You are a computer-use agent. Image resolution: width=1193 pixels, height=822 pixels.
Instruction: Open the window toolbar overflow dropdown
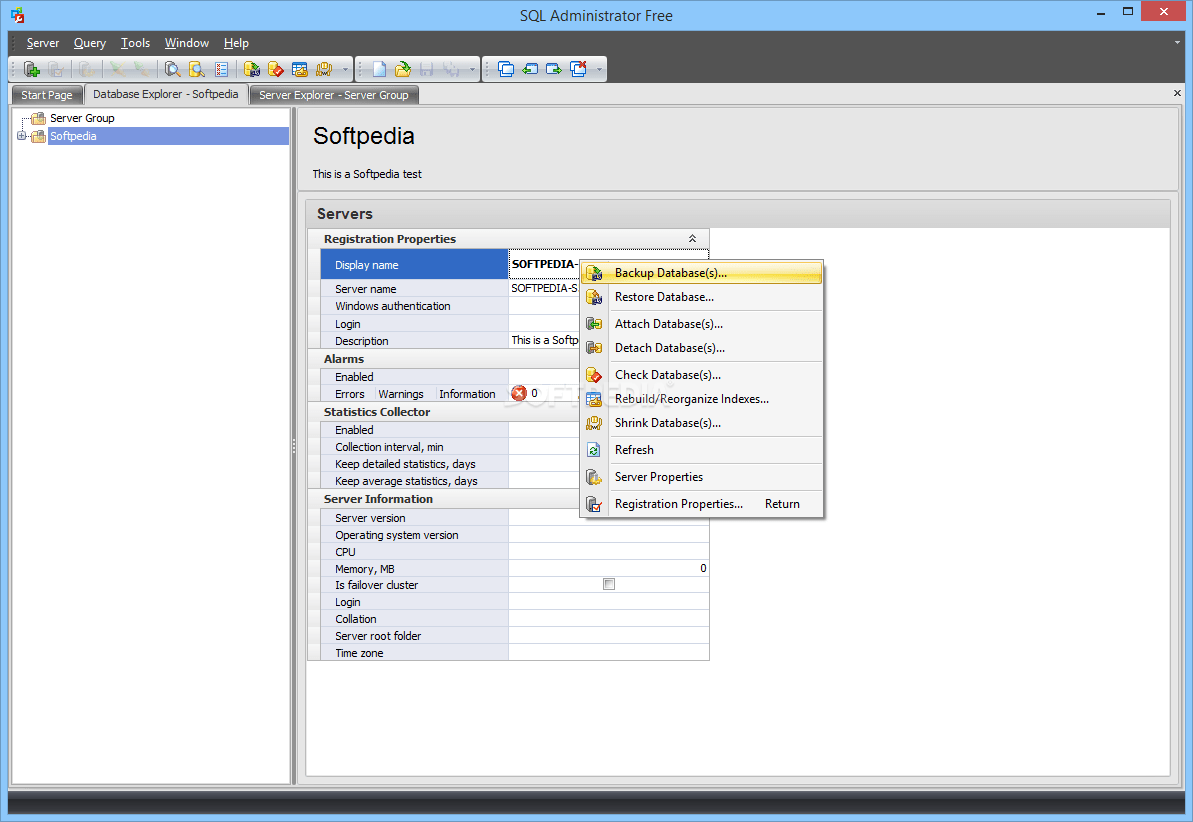coord(600,70)
